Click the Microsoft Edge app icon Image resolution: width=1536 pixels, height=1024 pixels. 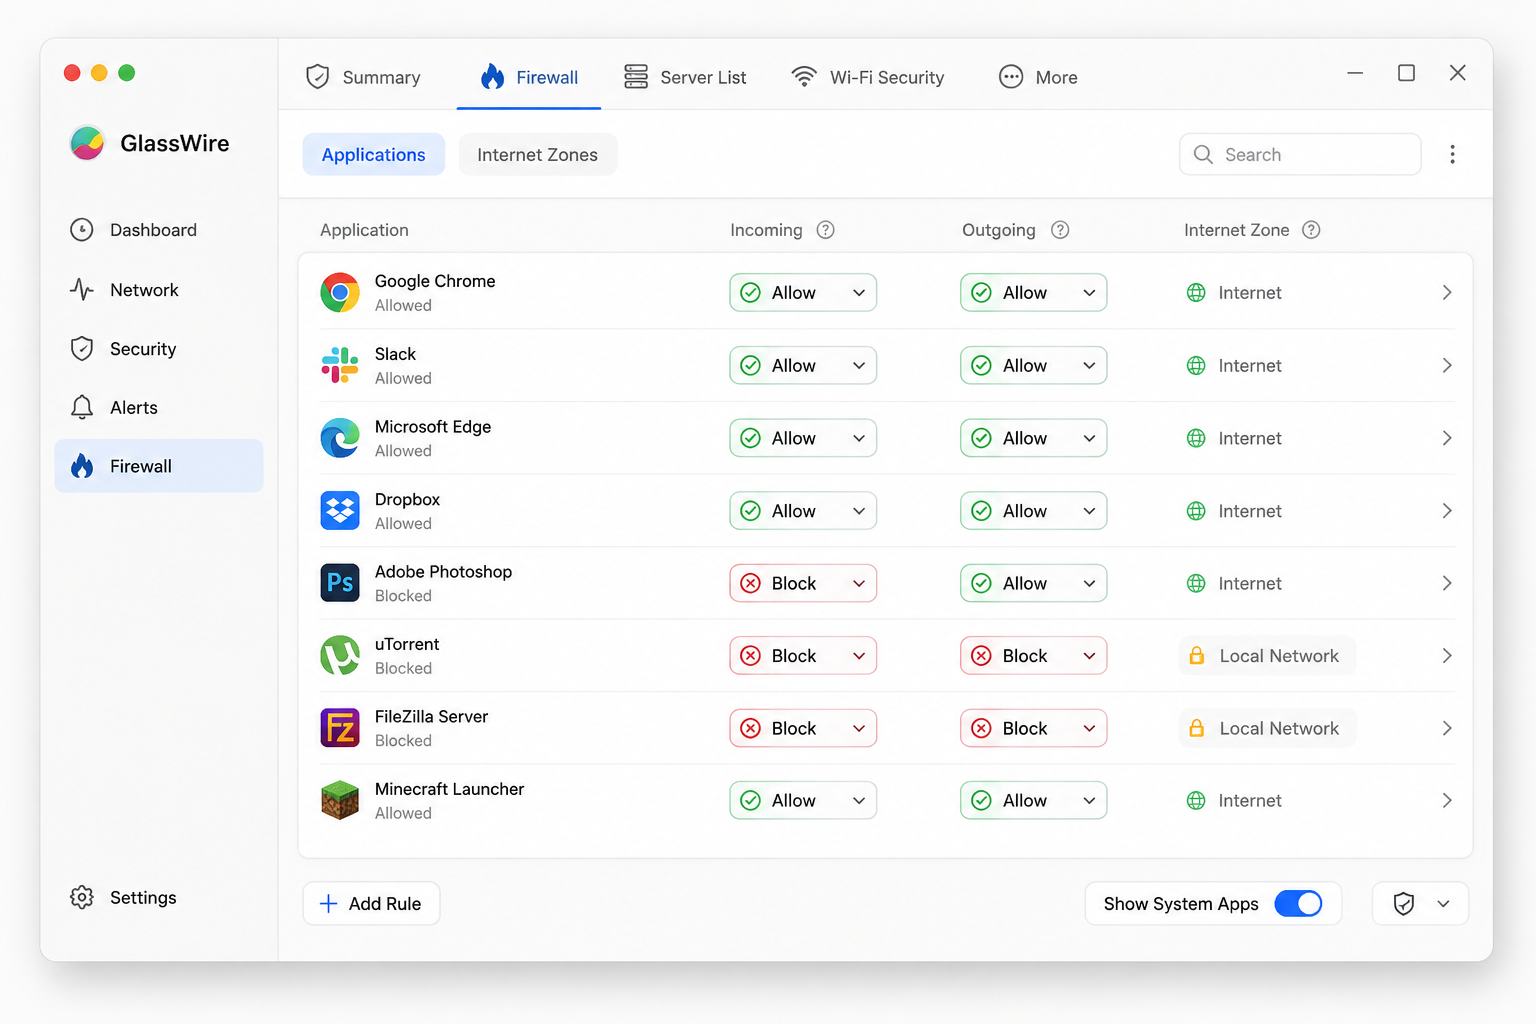click(x=340, y=438)
